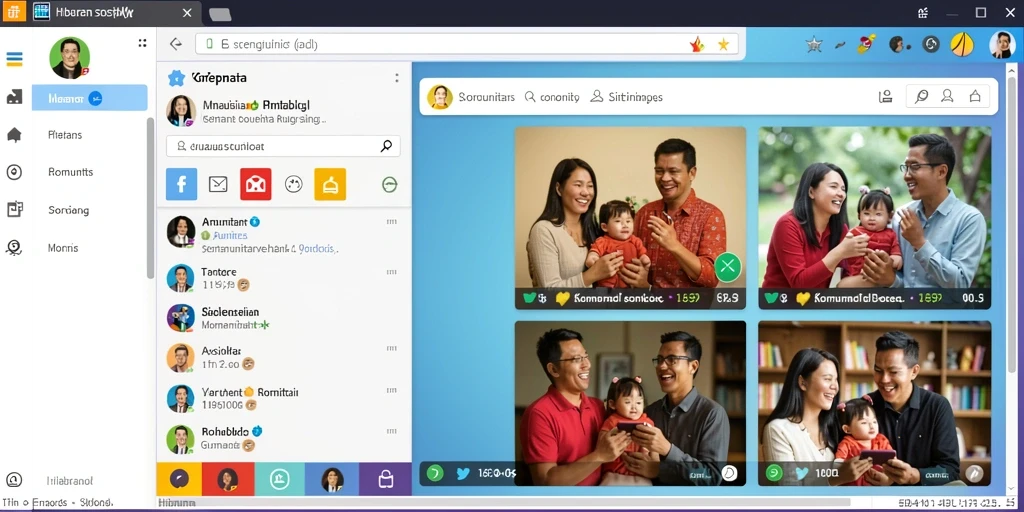Select the teal bottom tab
Viewport: 1024px width, 512px height.
(x=280, y=479)
